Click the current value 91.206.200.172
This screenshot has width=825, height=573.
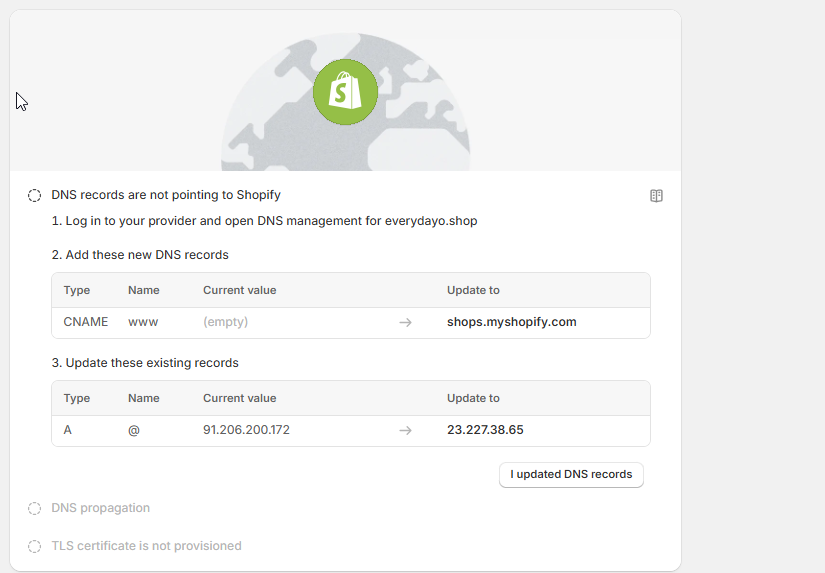tap(246, 430)
